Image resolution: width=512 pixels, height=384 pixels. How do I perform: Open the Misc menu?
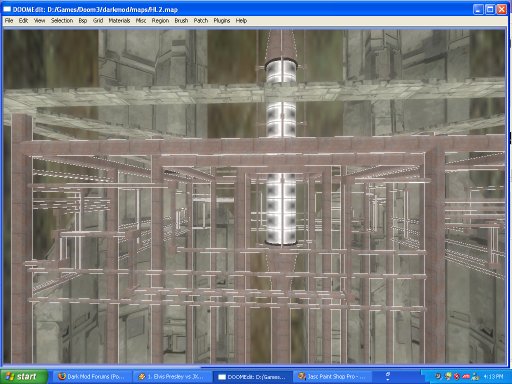141,21
